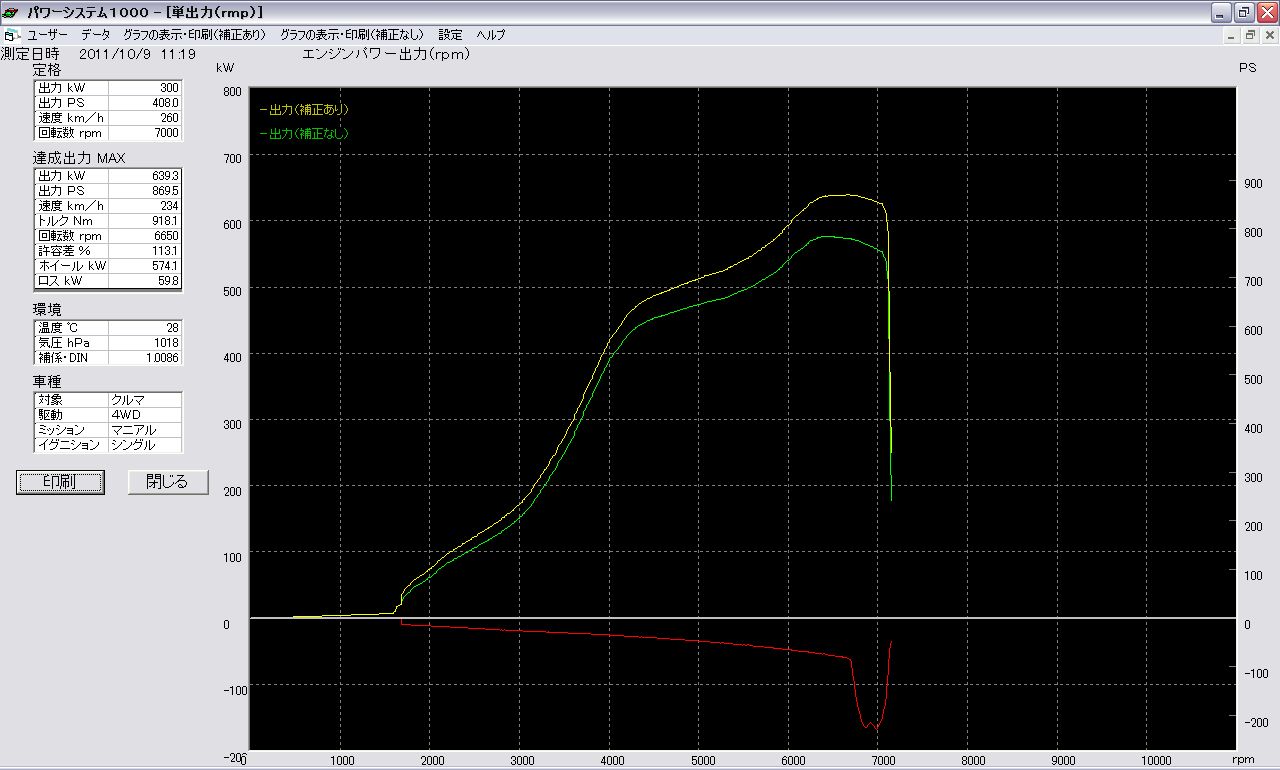Viewport: 1280px width, 770px height.
Task: Select the max トルク Nm value field
Action: 144,221
